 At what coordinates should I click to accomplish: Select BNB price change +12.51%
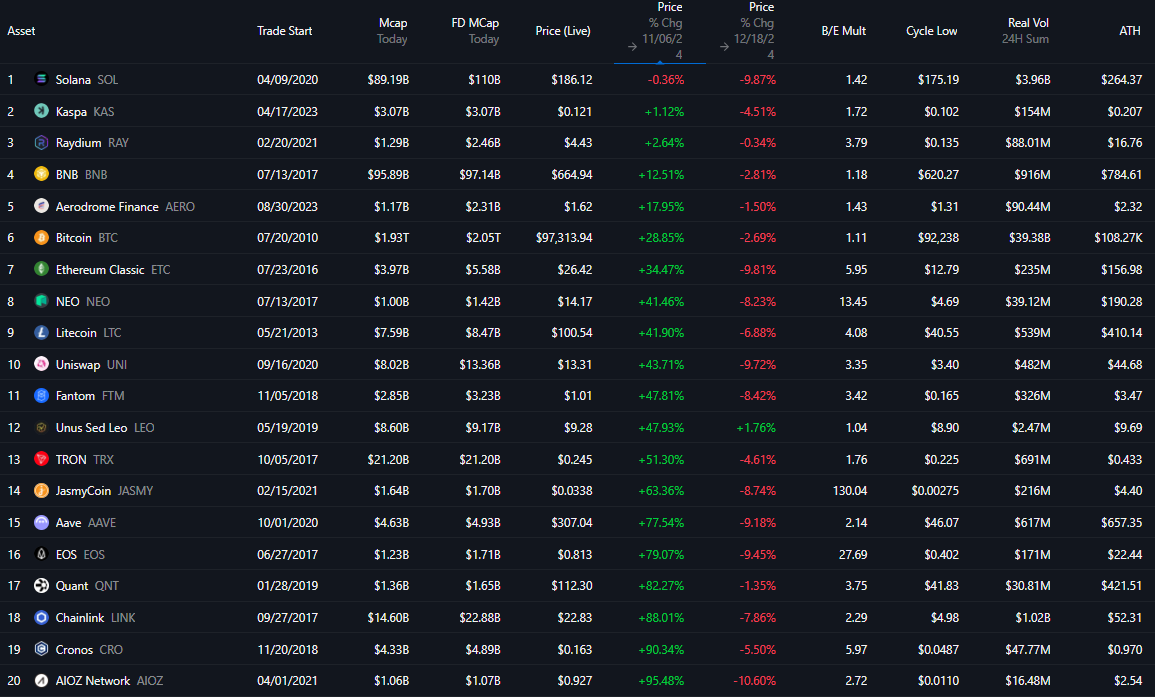(661, 175)
